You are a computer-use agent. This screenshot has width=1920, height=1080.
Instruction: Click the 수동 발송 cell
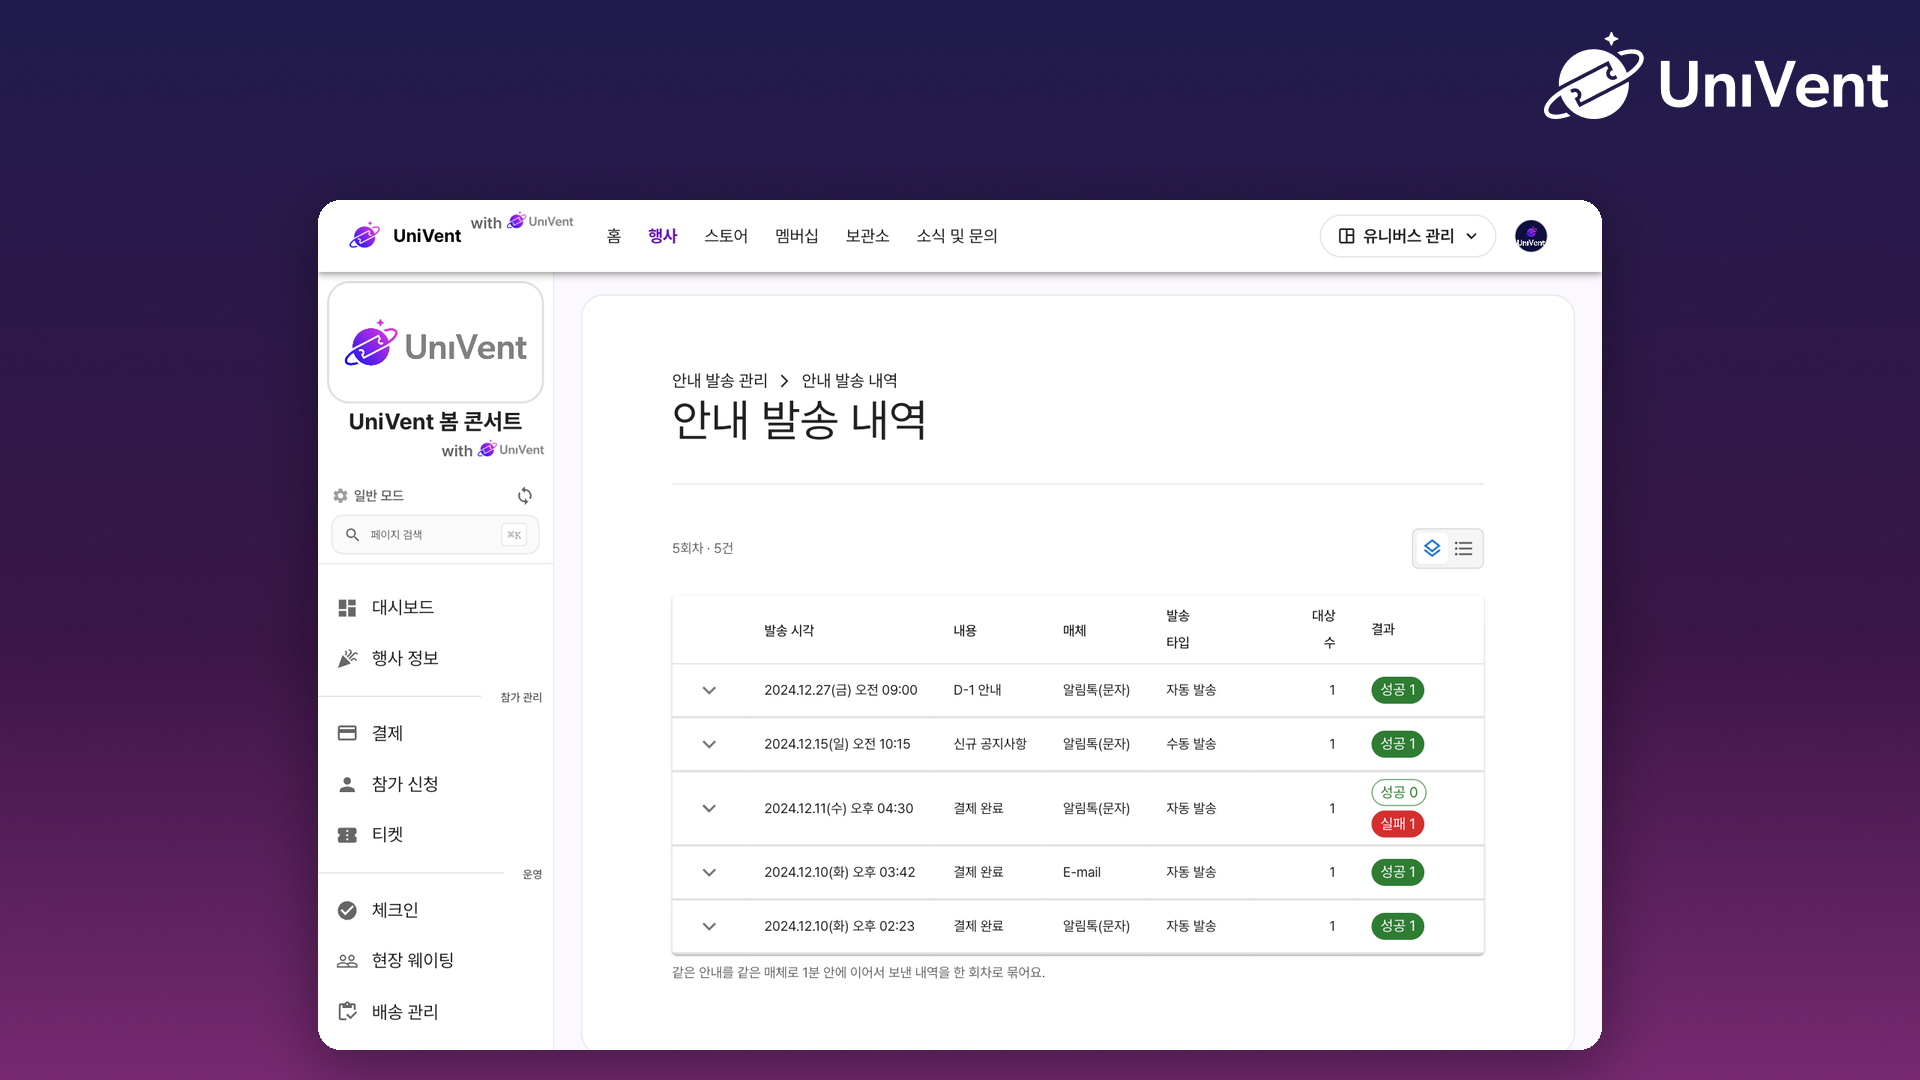(x=1191, y=744)
